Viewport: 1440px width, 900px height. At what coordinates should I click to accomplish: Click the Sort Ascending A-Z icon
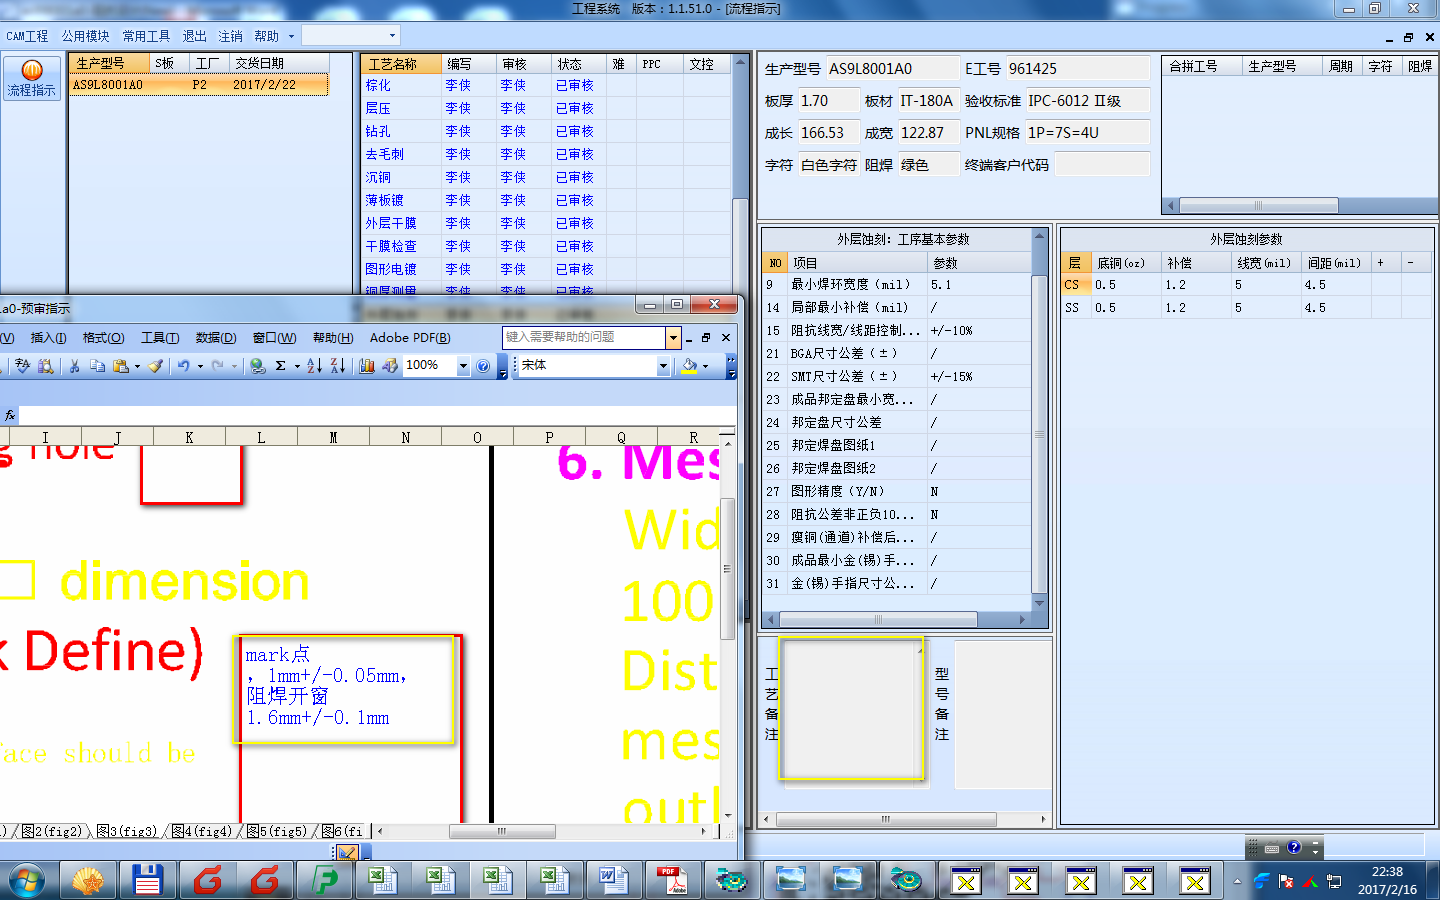click(314, 366)
